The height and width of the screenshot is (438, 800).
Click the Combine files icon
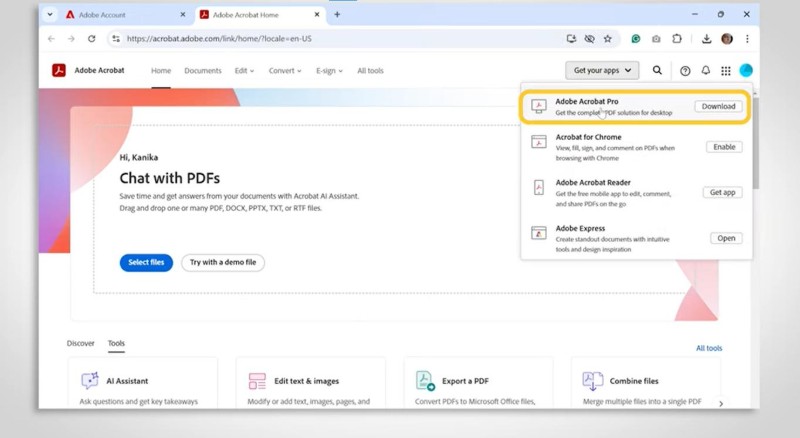(x=592, y=381)
